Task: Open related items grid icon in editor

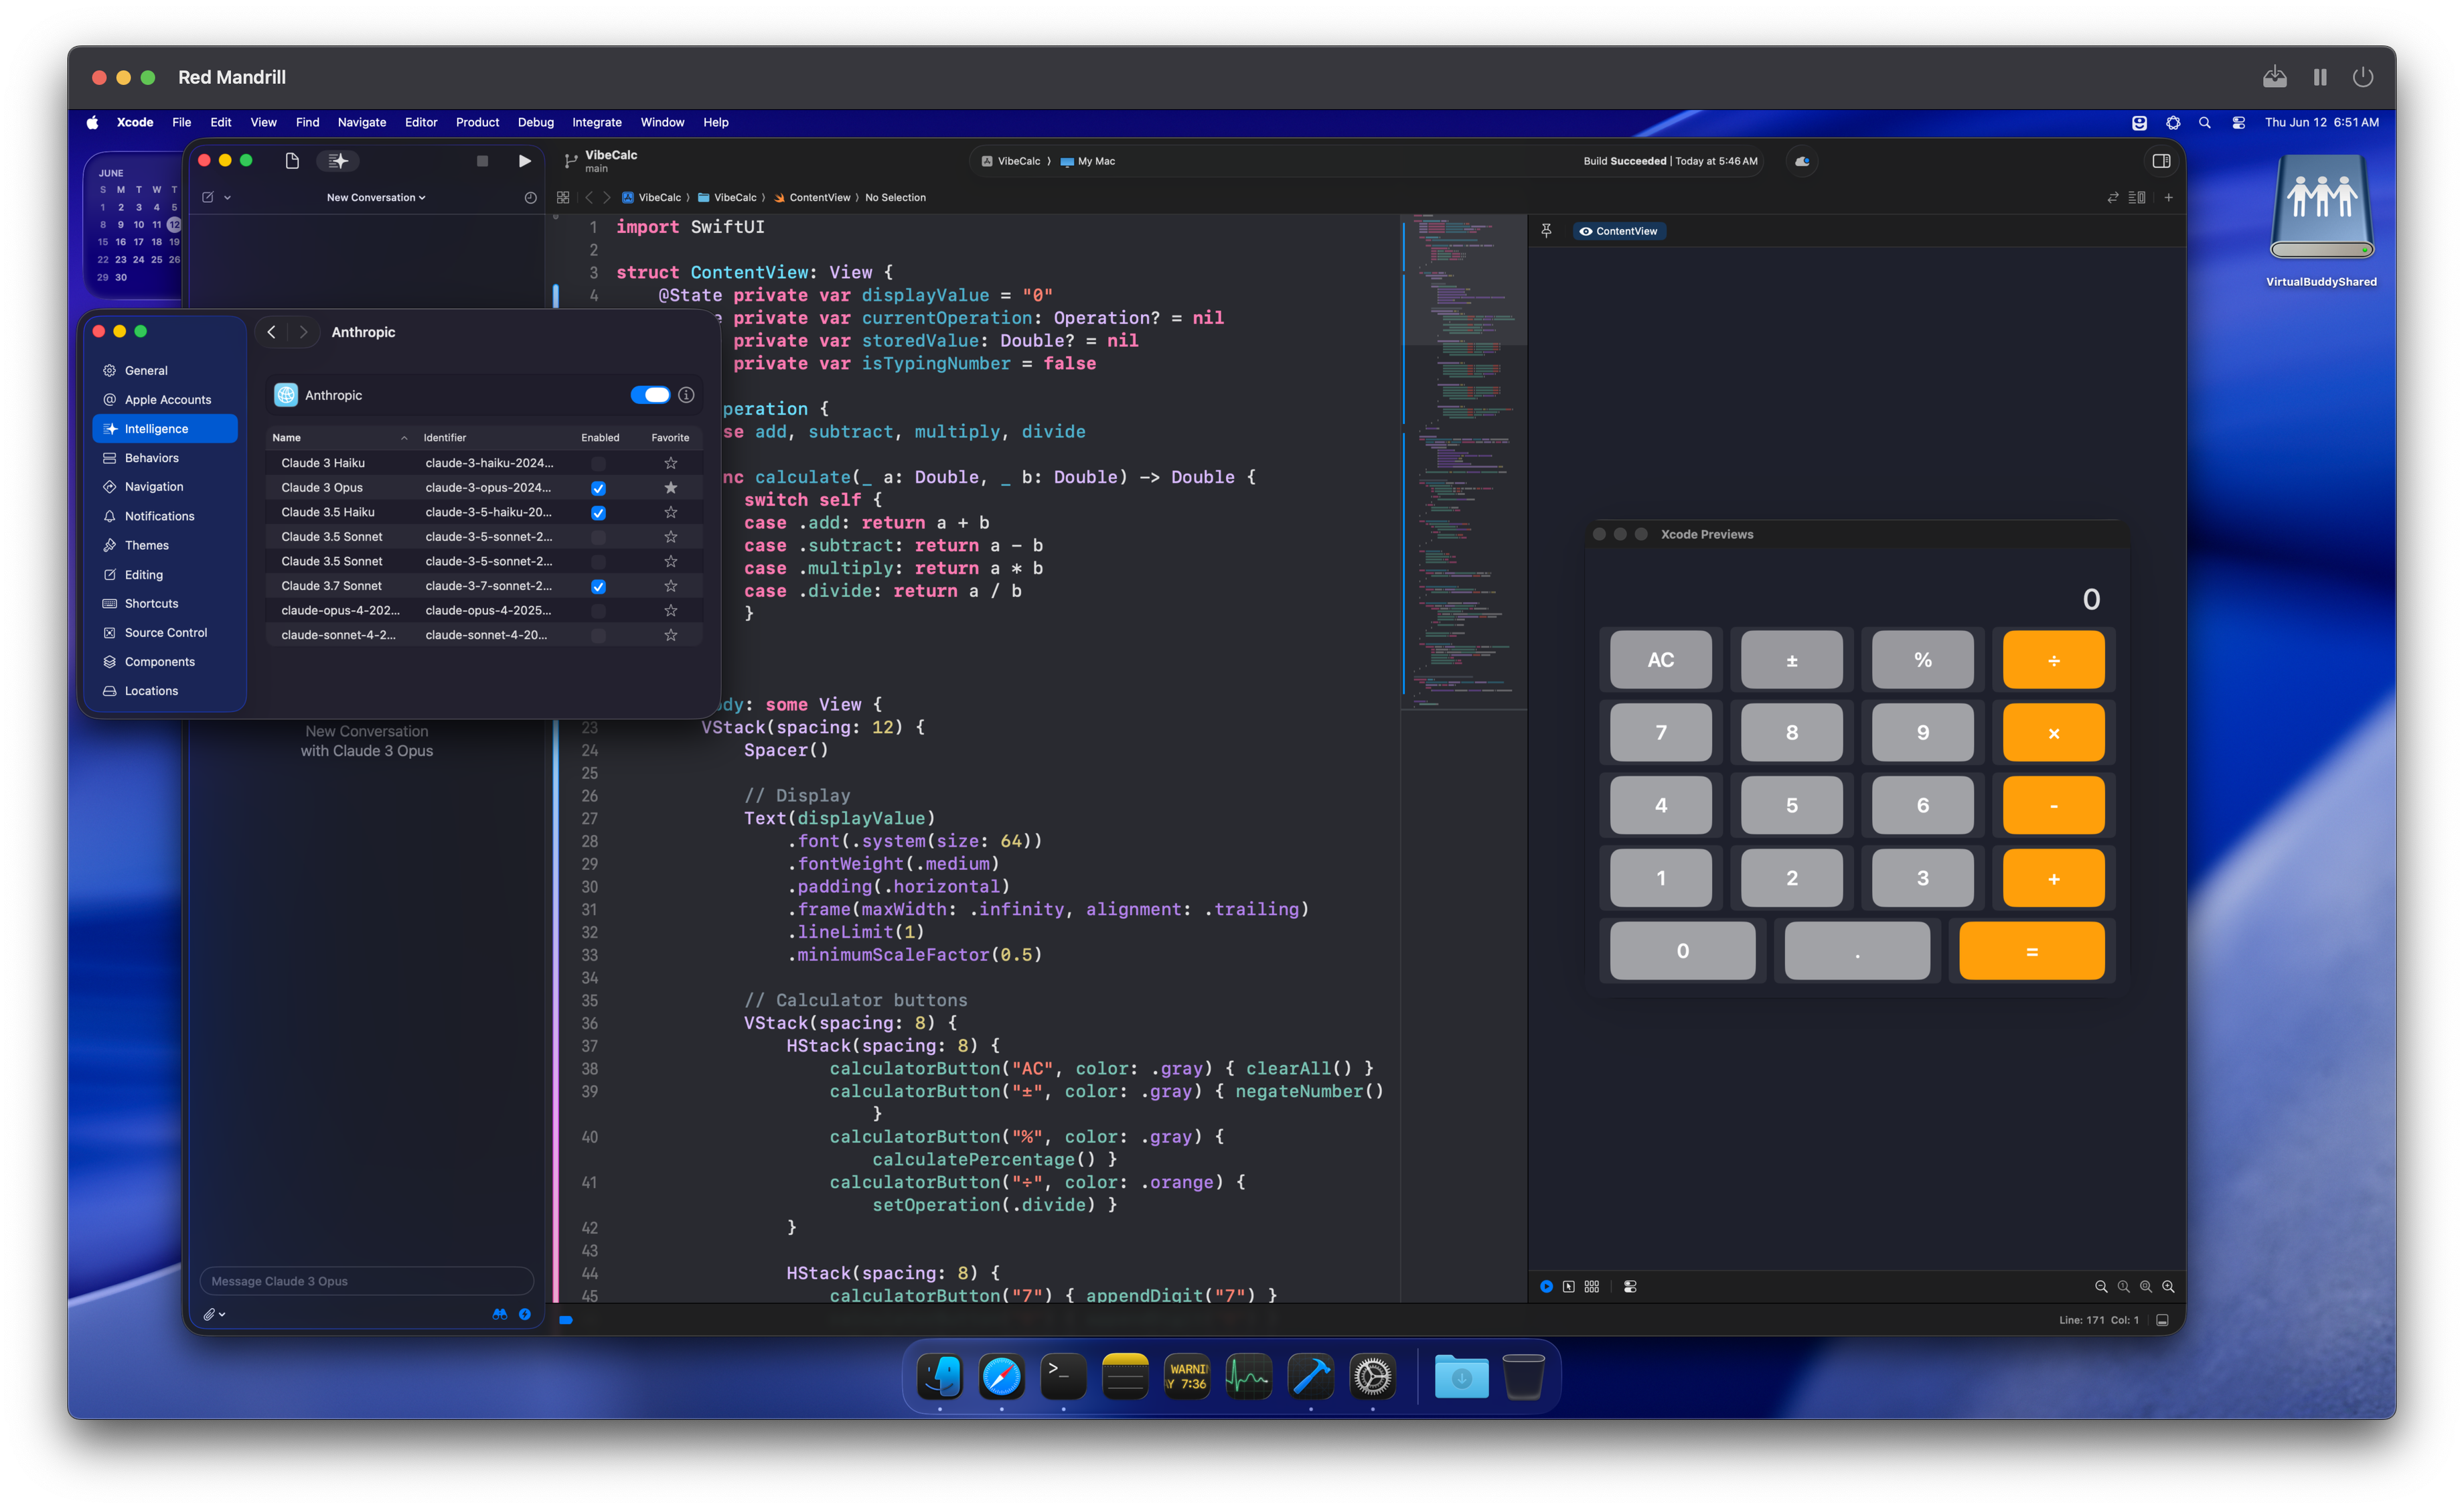Action: click(x=563, y=197)
